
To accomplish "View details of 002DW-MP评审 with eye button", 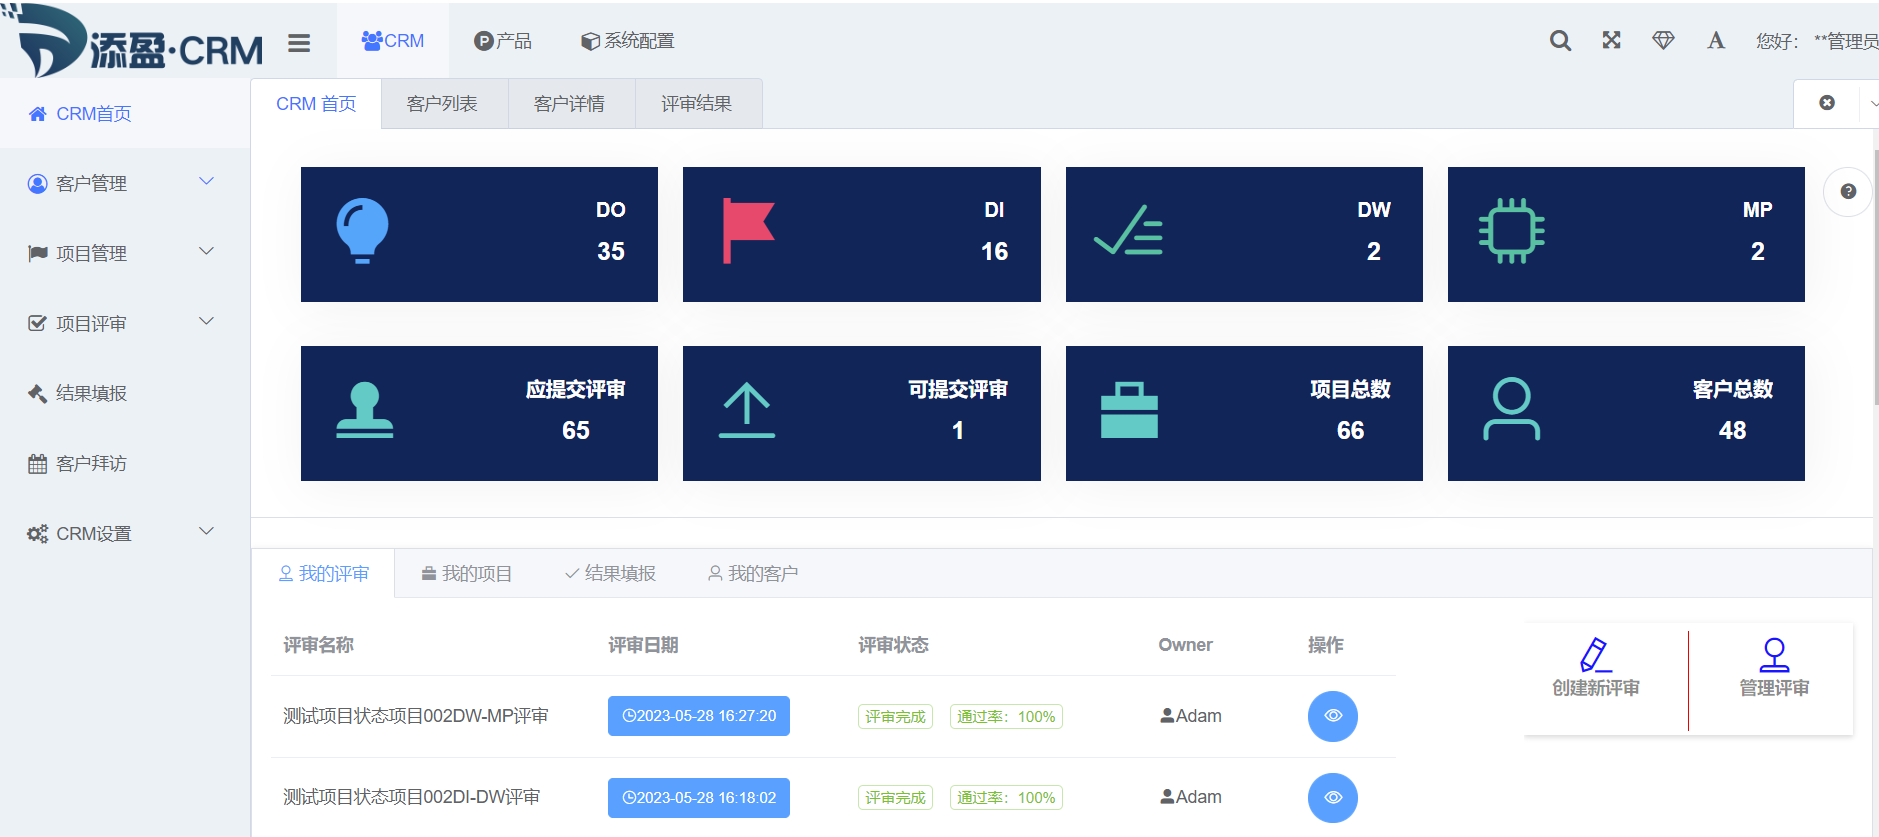I will (x=1333, y=716).
